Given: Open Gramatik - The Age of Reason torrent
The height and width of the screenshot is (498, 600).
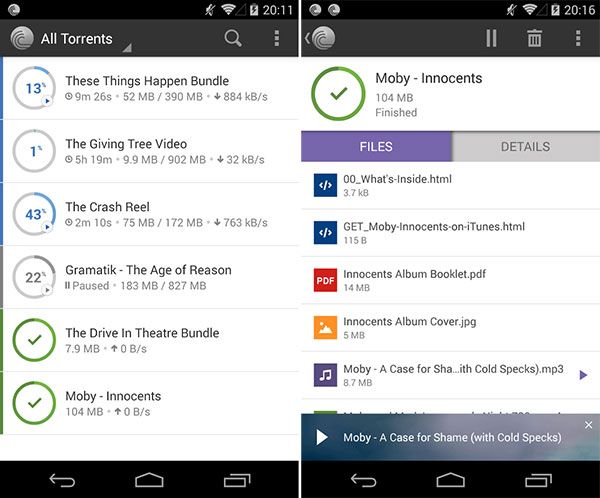Looking at the screenshot, I should pyautogui.click(x=151, y=277).
